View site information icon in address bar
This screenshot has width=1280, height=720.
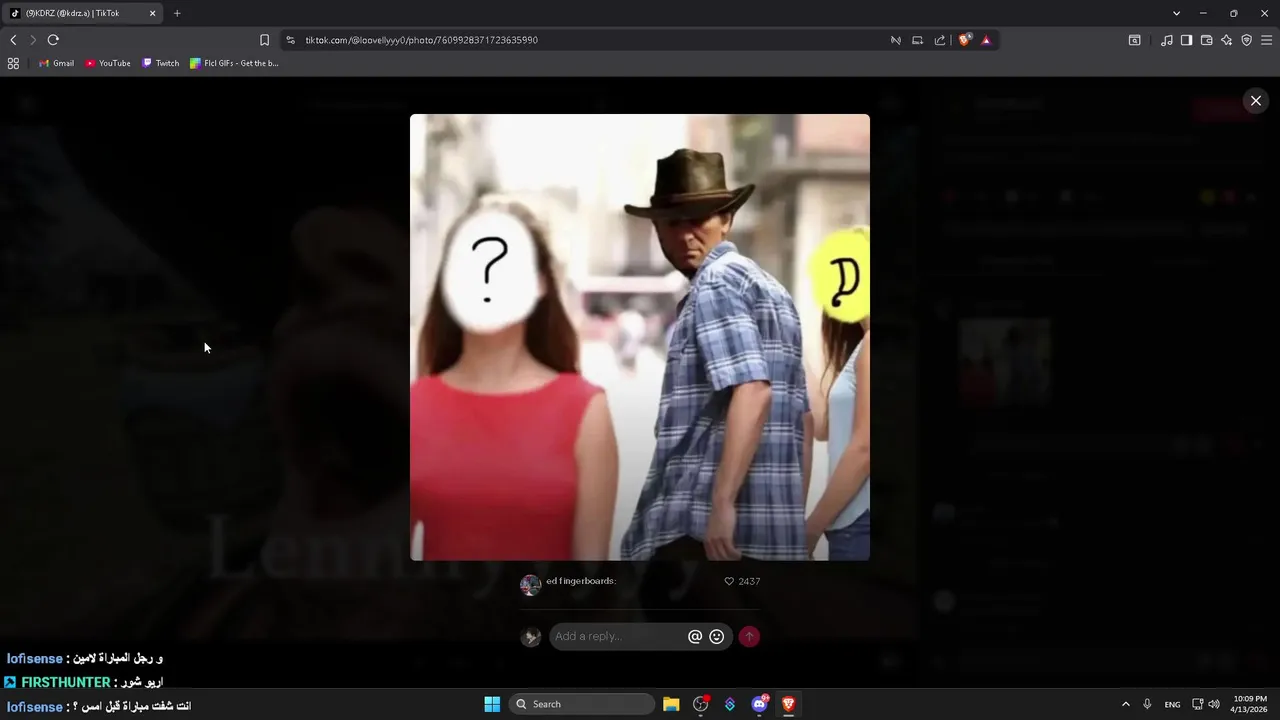click(290, 40)
